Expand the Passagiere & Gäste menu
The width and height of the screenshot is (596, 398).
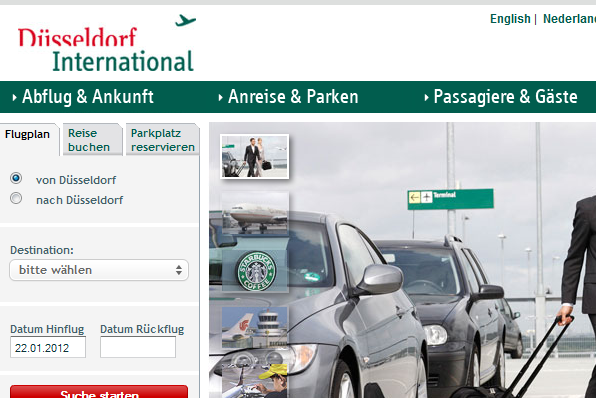501,97
